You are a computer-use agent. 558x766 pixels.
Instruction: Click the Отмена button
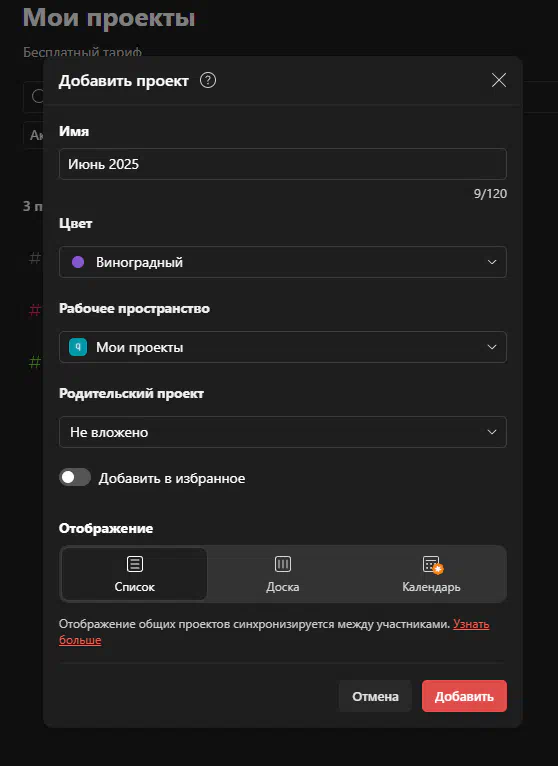click(375, 696)
